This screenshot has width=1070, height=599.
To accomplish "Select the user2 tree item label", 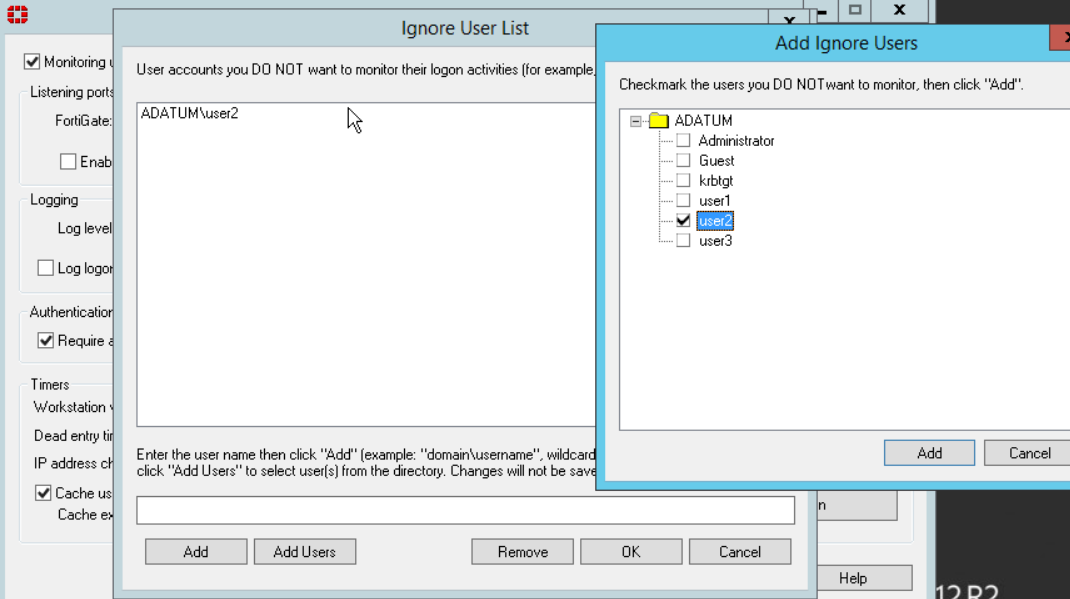I will (715, 221).
